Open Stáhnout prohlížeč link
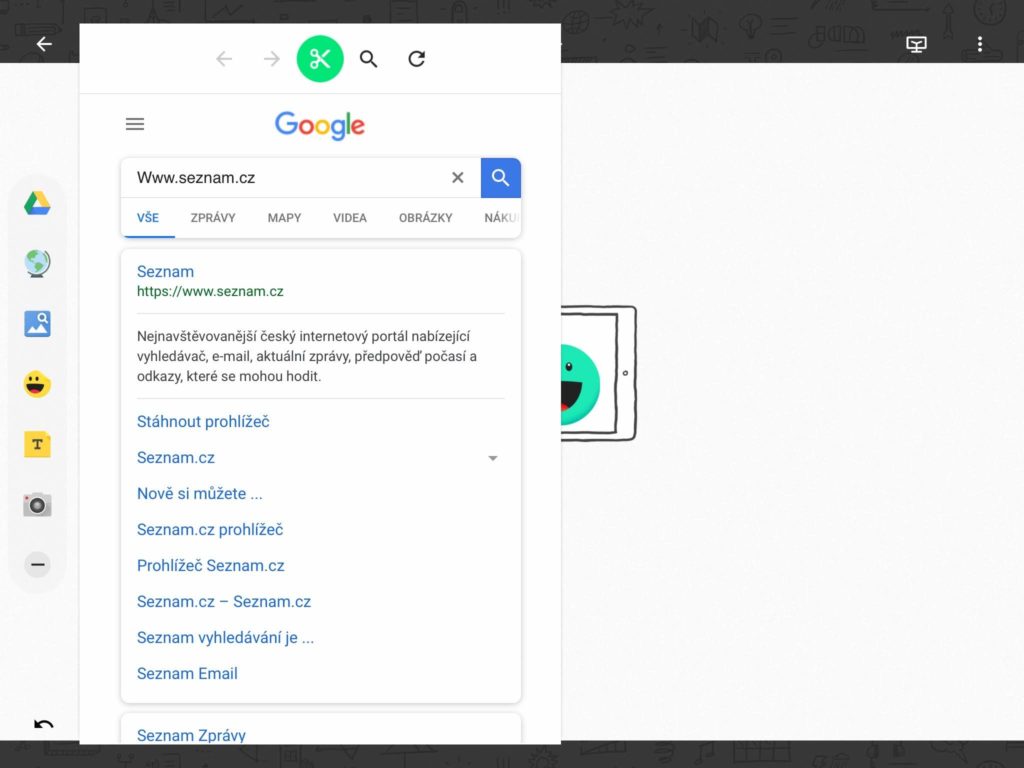 [x=203, y=422]
